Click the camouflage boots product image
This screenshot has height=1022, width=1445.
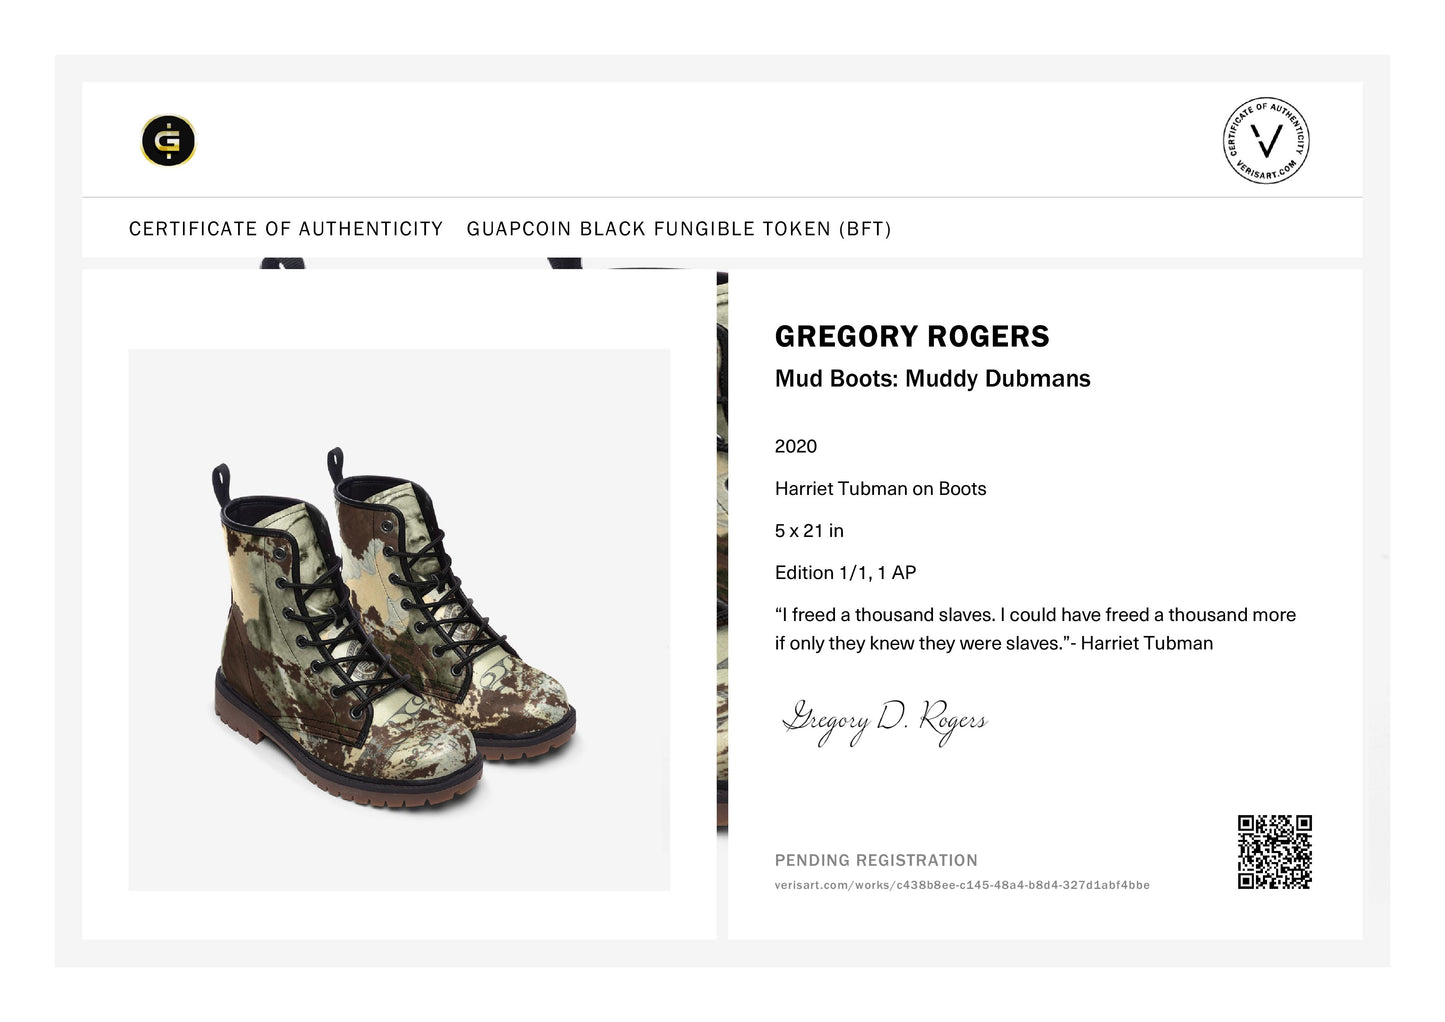pos(399,619)
